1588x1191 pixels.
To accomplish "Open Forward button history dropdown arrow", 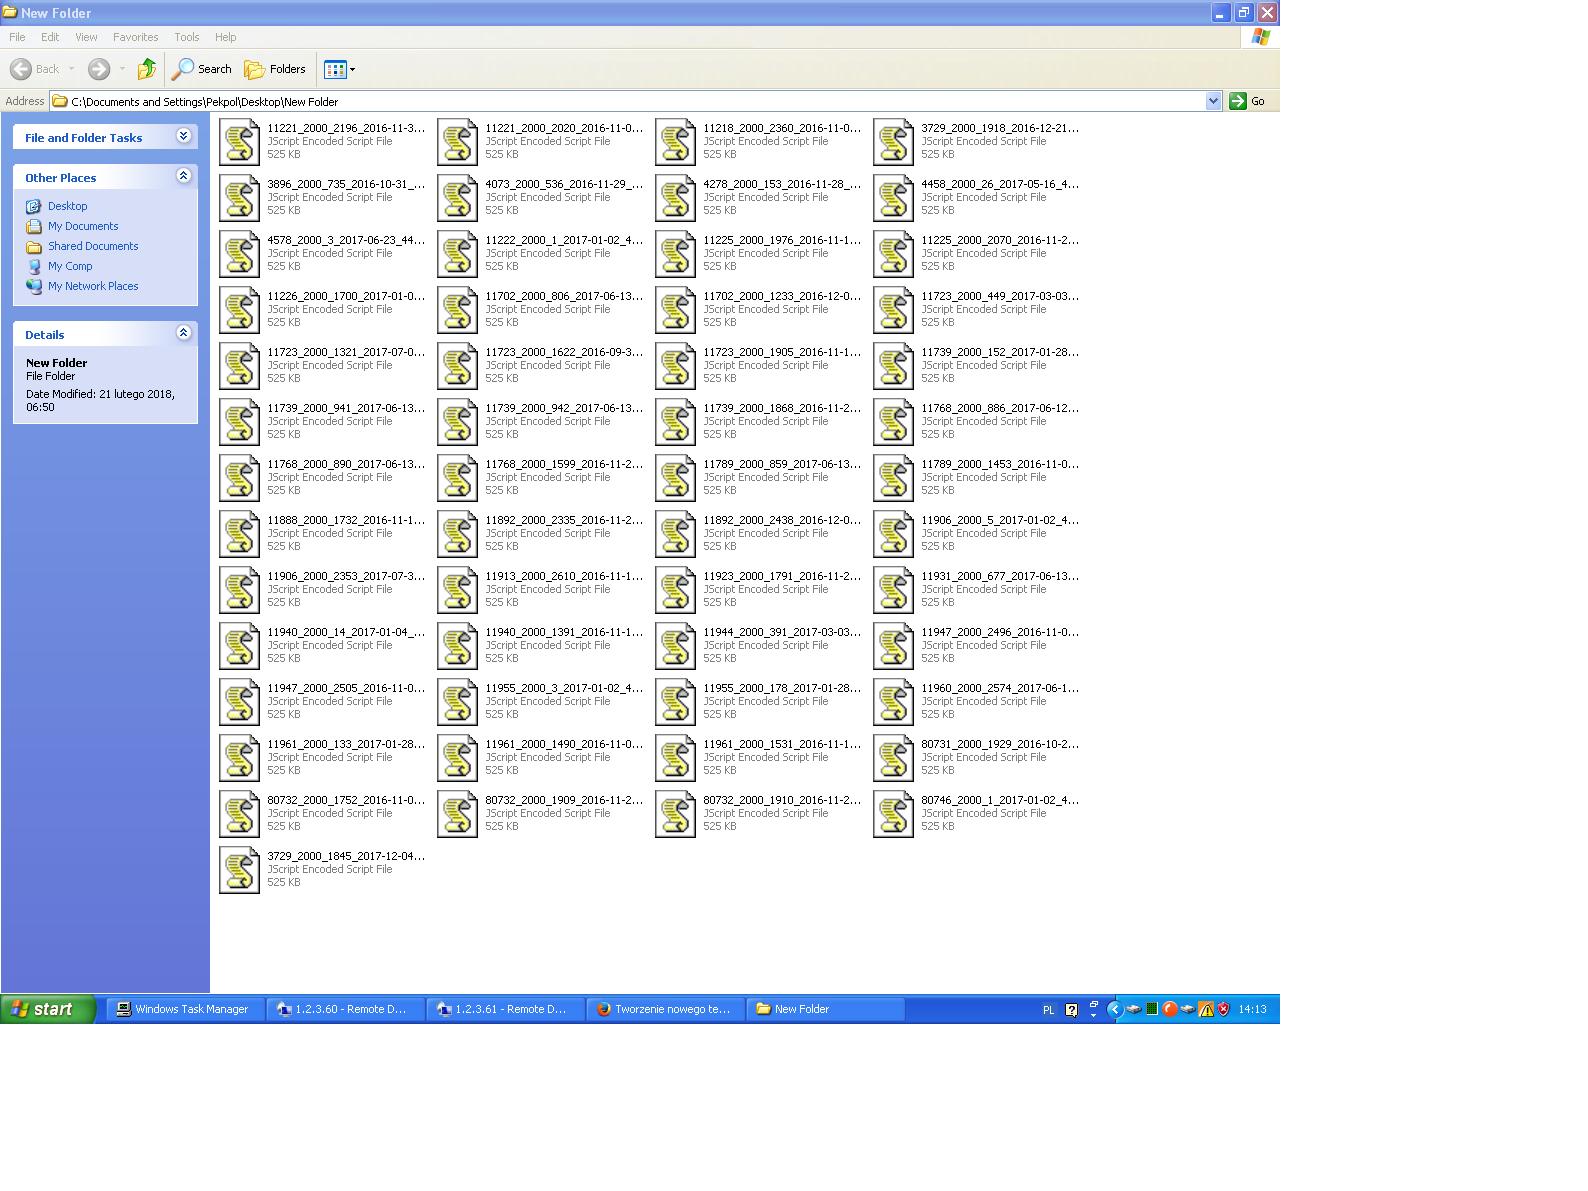I will 122,69.
